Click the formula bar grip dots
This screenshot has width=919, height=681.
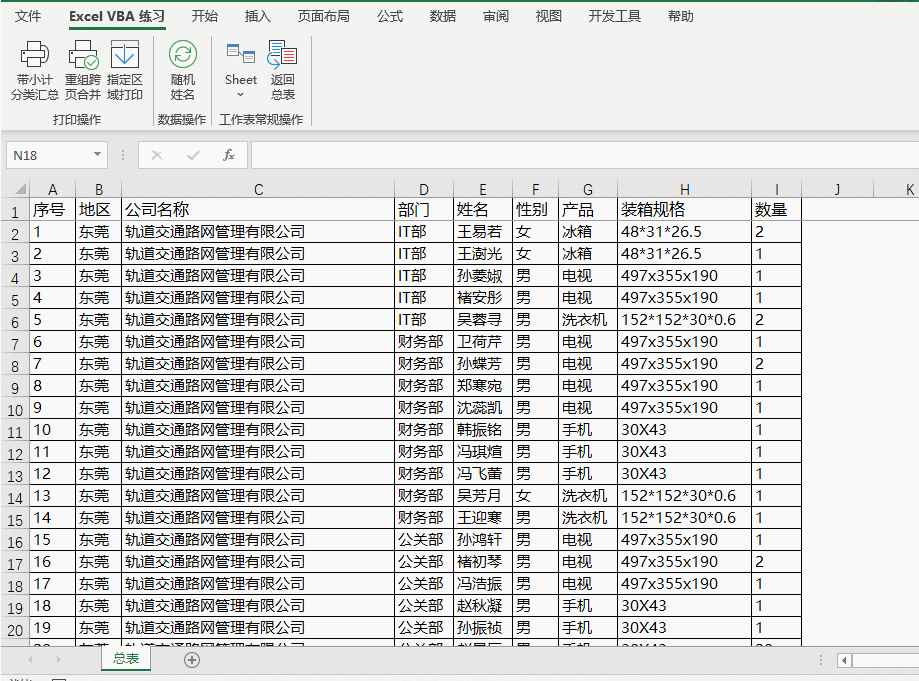[122, 155]
